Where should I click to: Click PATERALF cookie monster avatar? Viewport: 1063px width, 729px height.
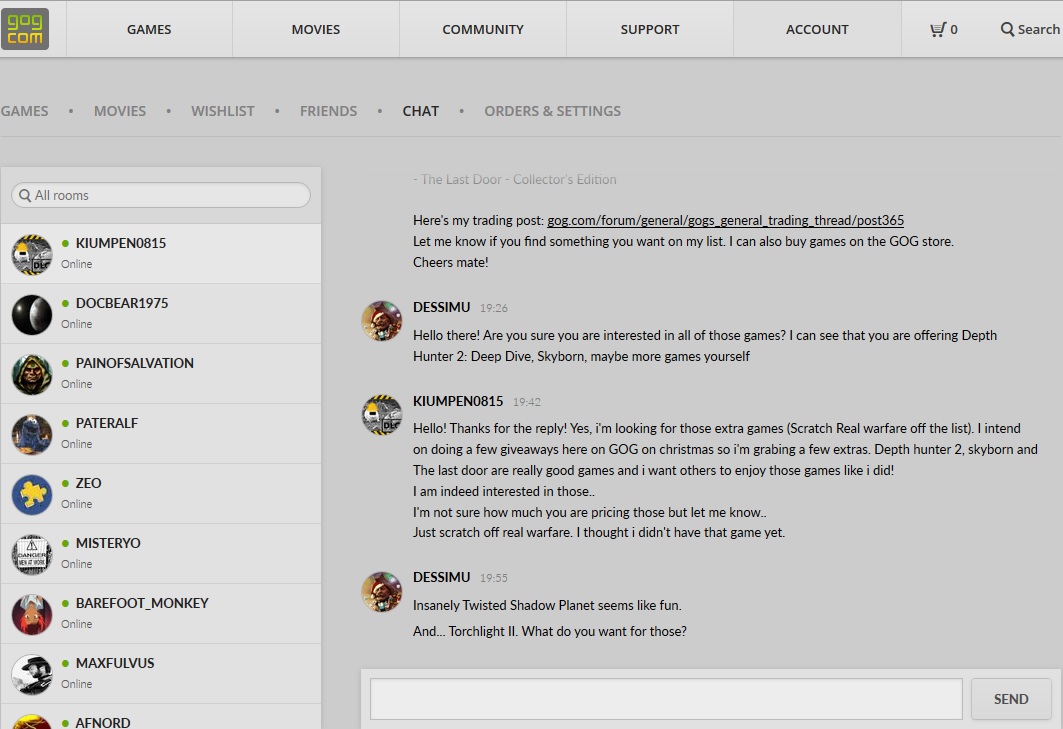coord(32,435)
